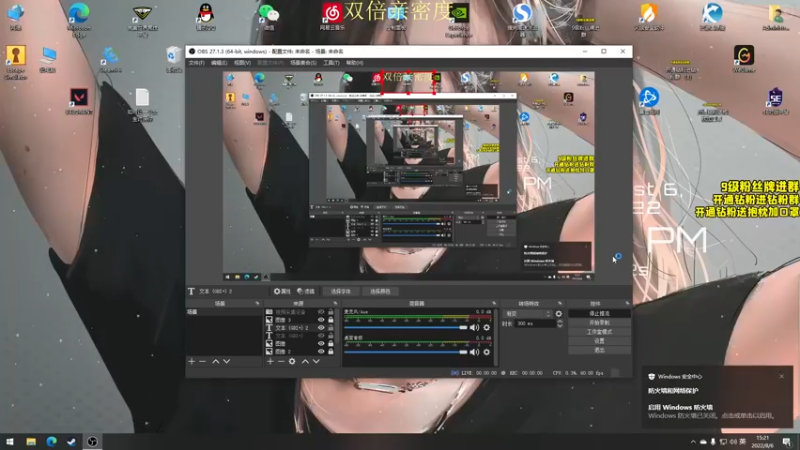Move the scene down in Scenes panel
The width and height of the screenshot is (800, 450).
pos(227,361)
